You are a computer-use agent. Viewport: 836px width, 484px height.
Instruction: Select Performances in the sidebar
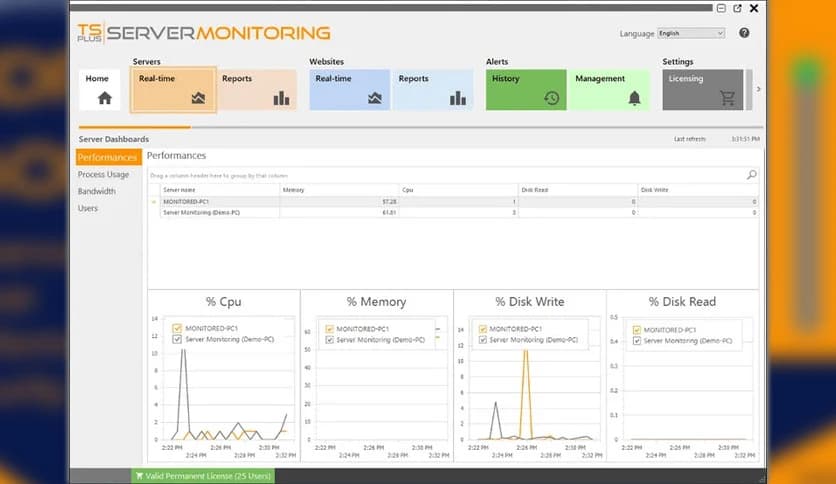[x=108, y=157]
